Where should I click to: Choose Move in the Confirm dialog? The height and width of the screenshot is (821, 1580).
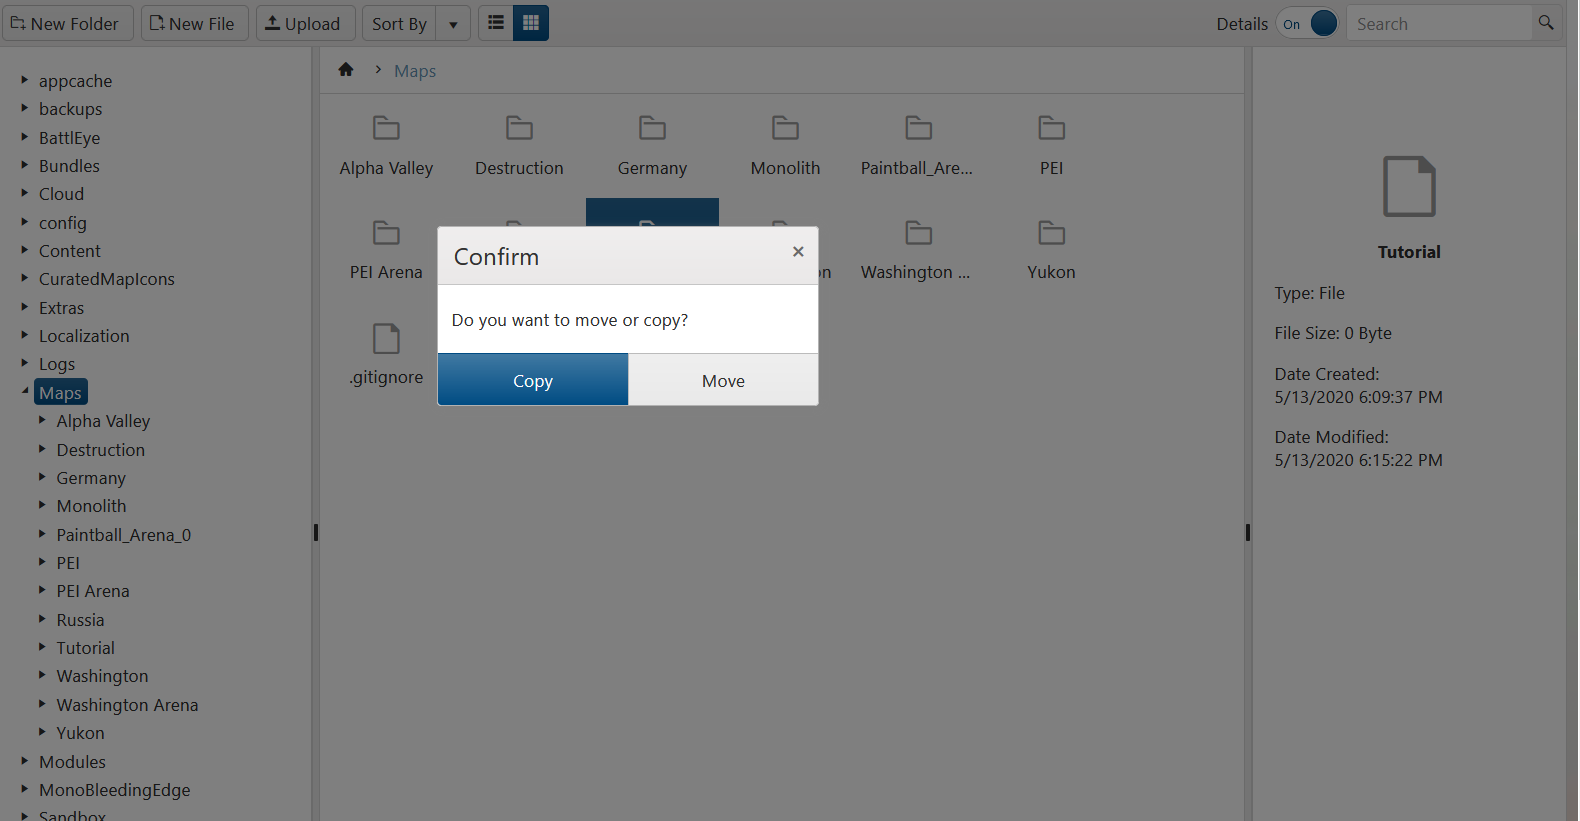point(723,380)
